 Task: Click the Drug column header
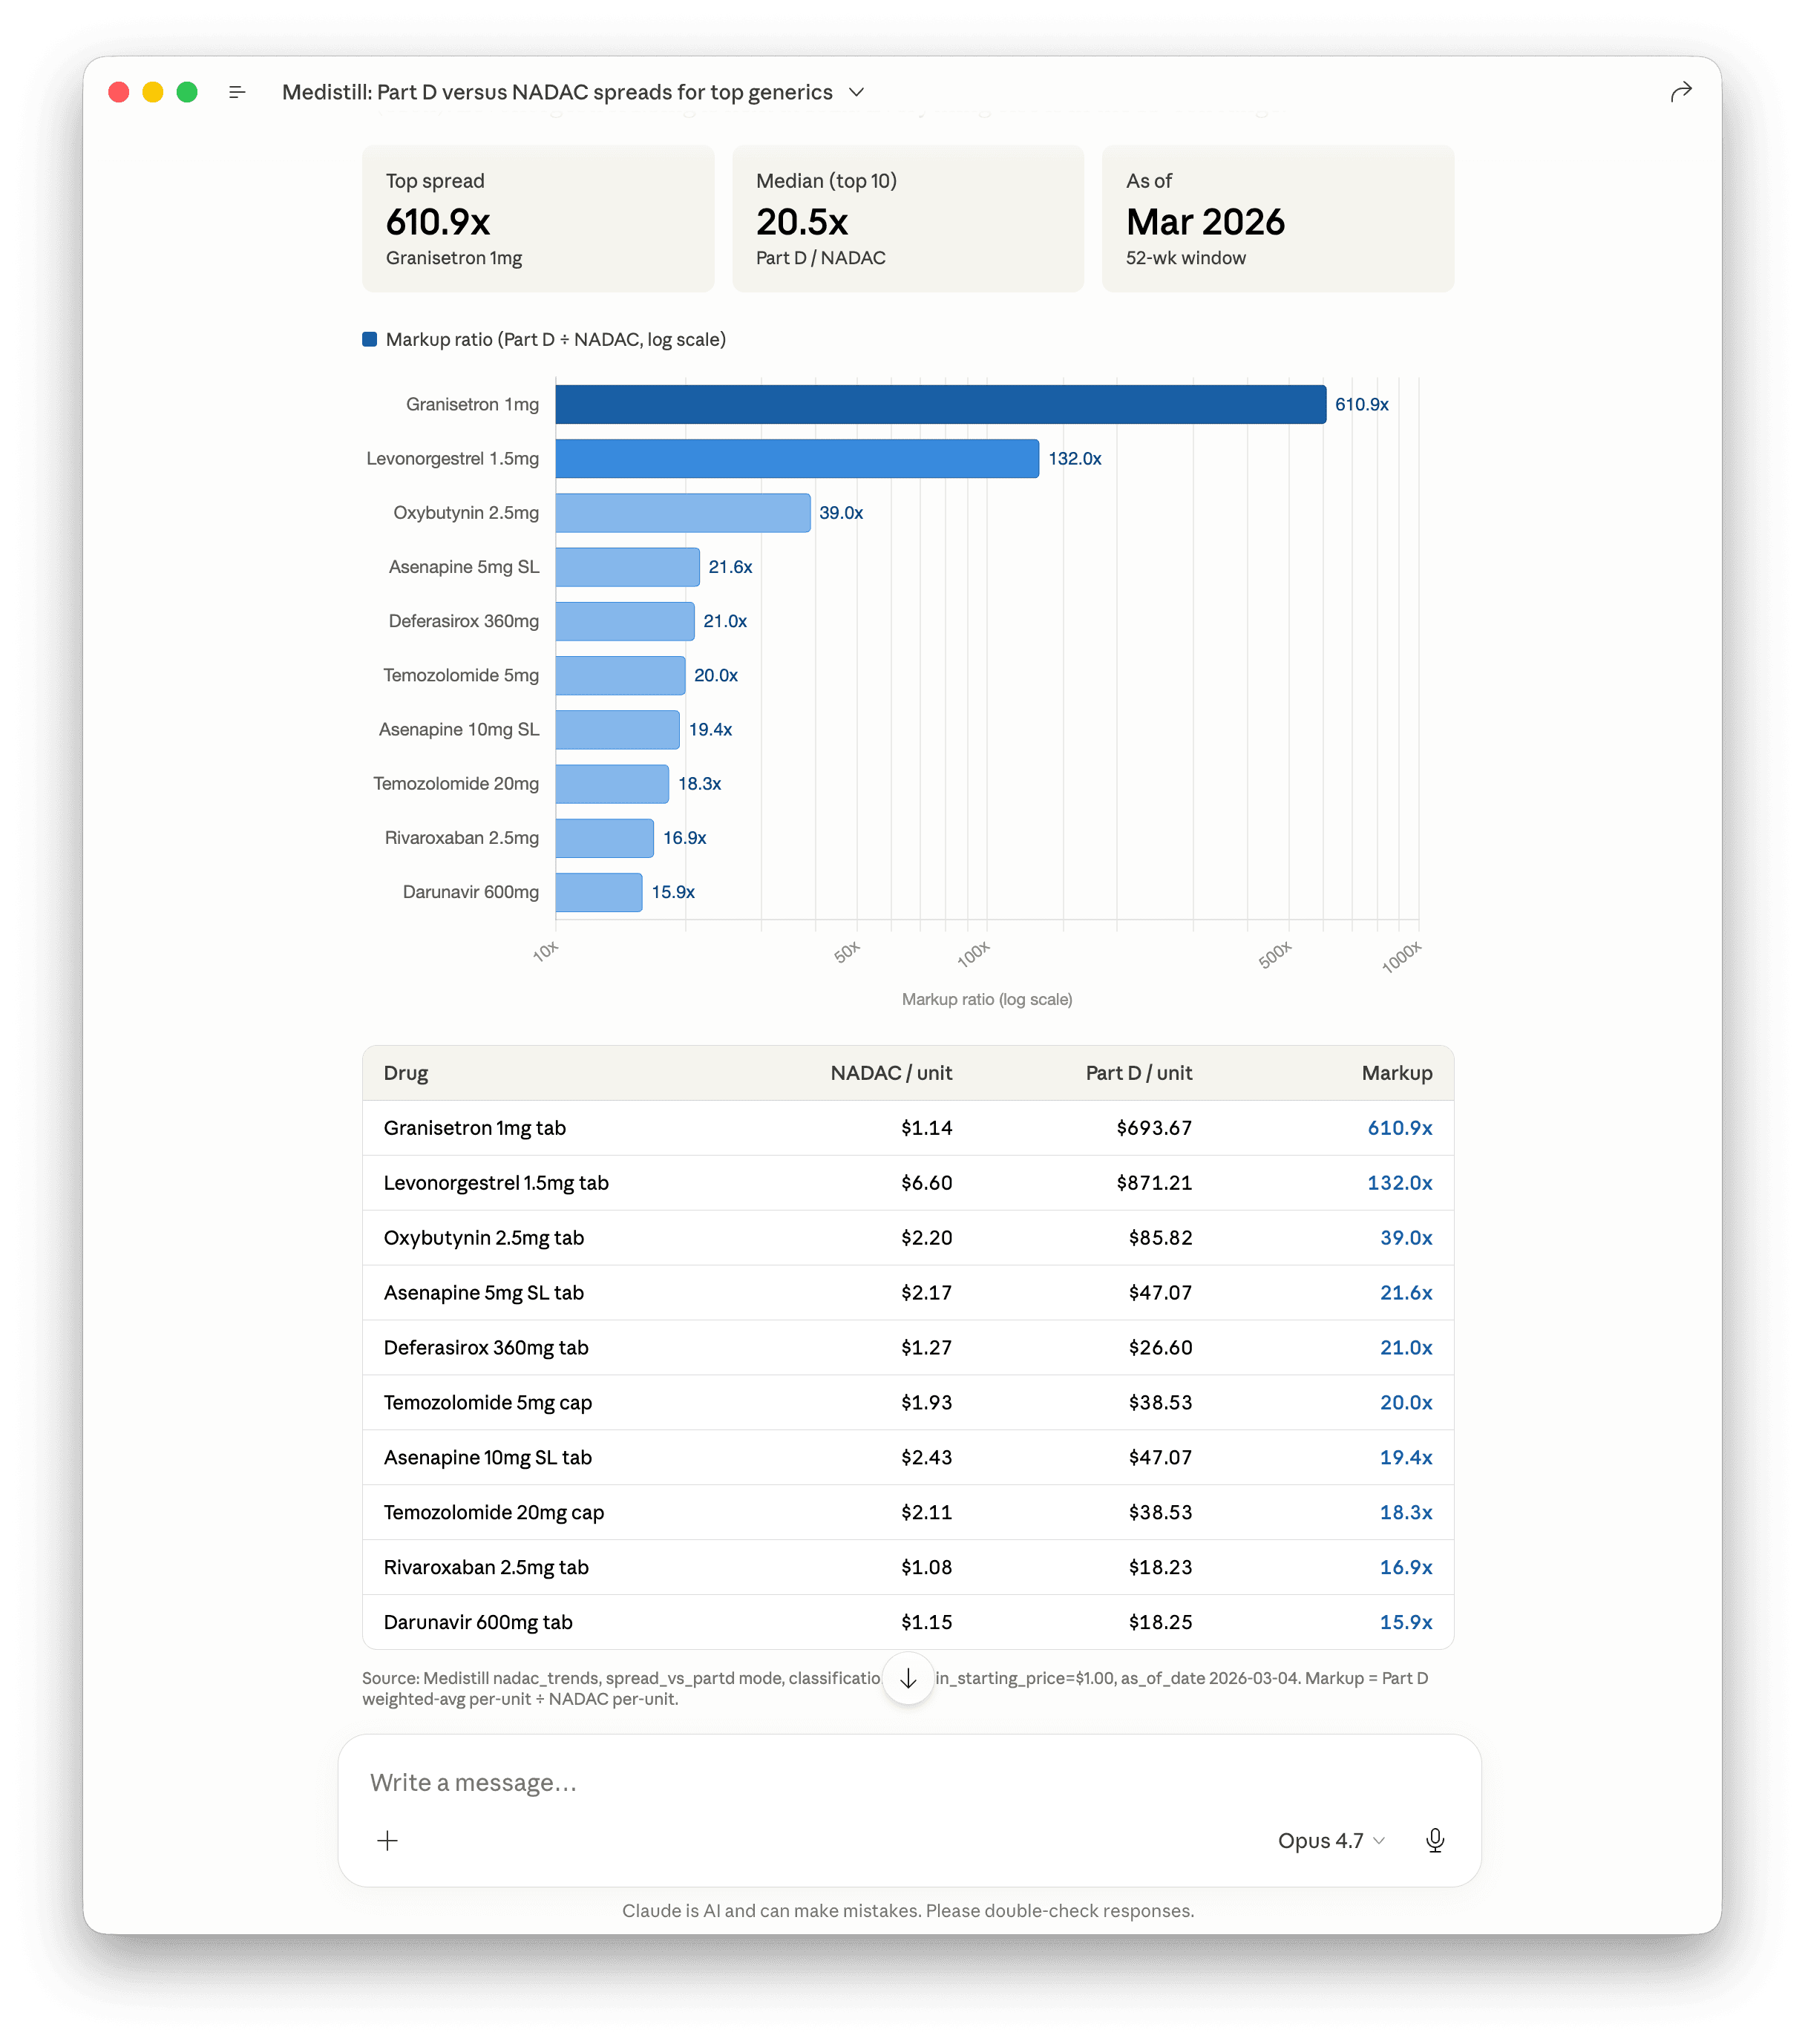click(x=406, y=1073)
